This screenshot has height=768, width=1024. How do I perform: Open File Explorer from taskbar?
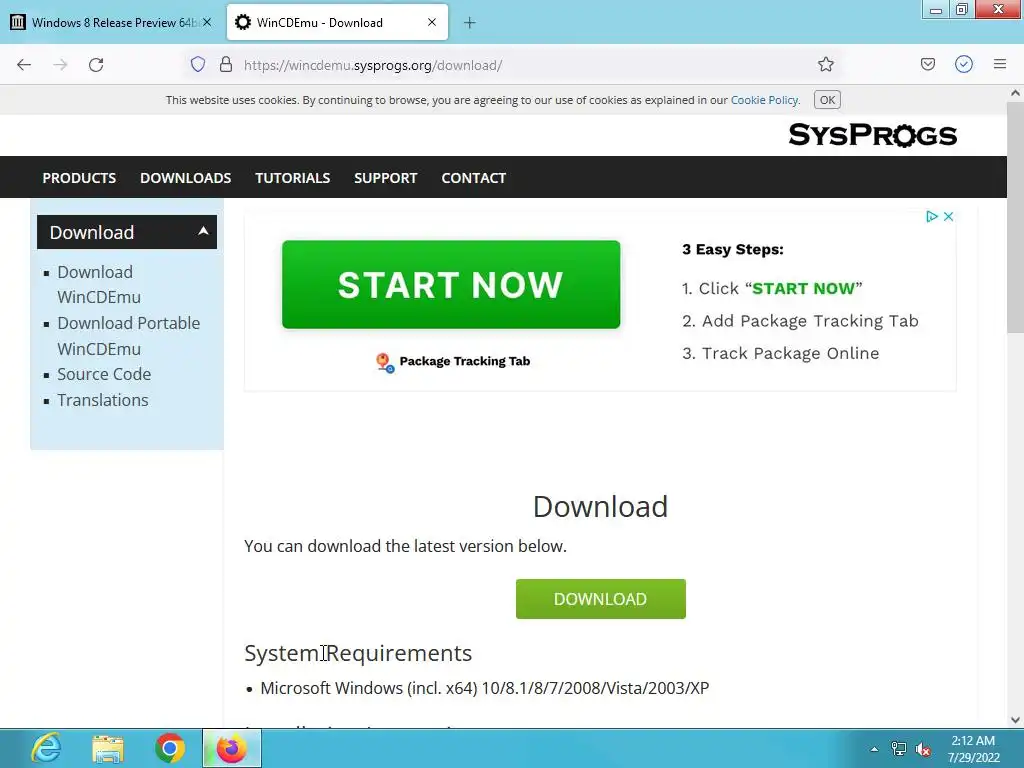pyautogui.click(x=108, y=748)
